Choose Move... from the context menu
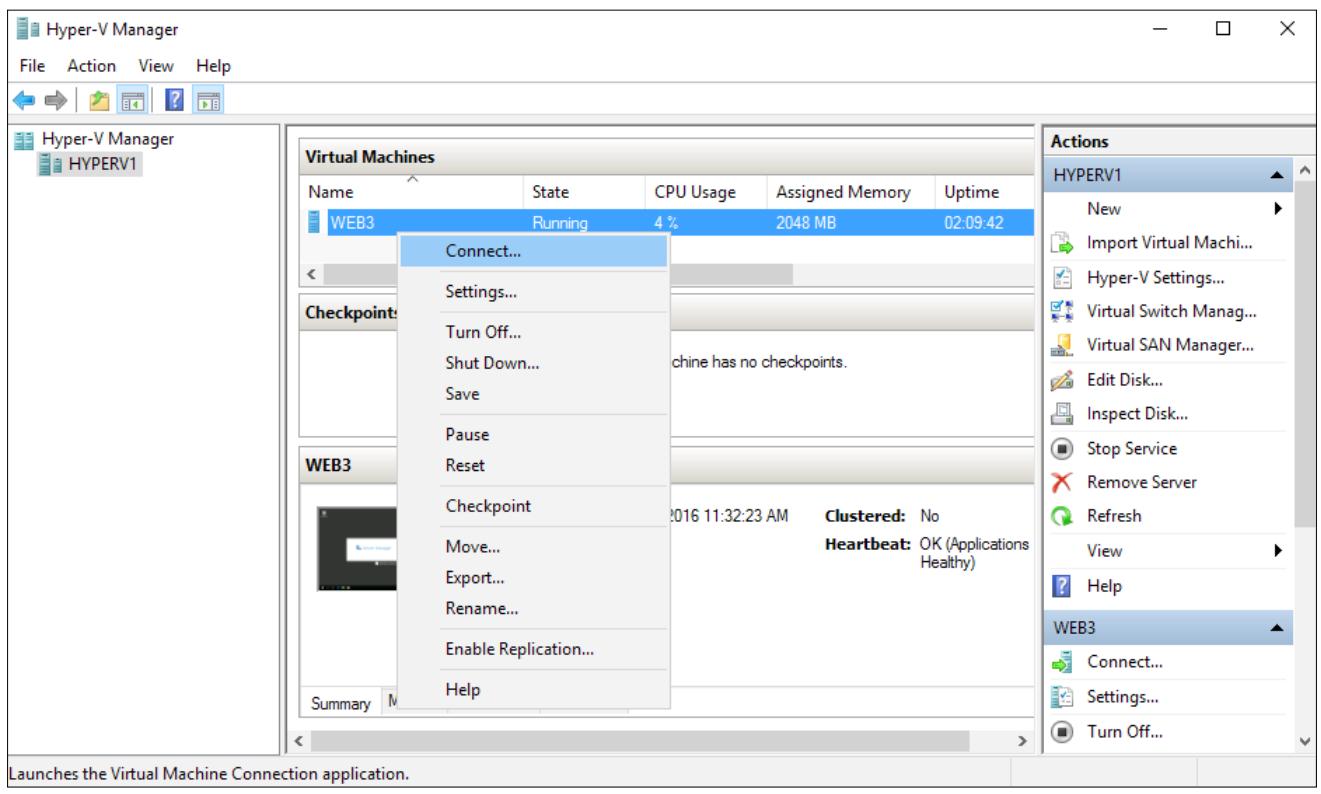 [x=532, y=547]
